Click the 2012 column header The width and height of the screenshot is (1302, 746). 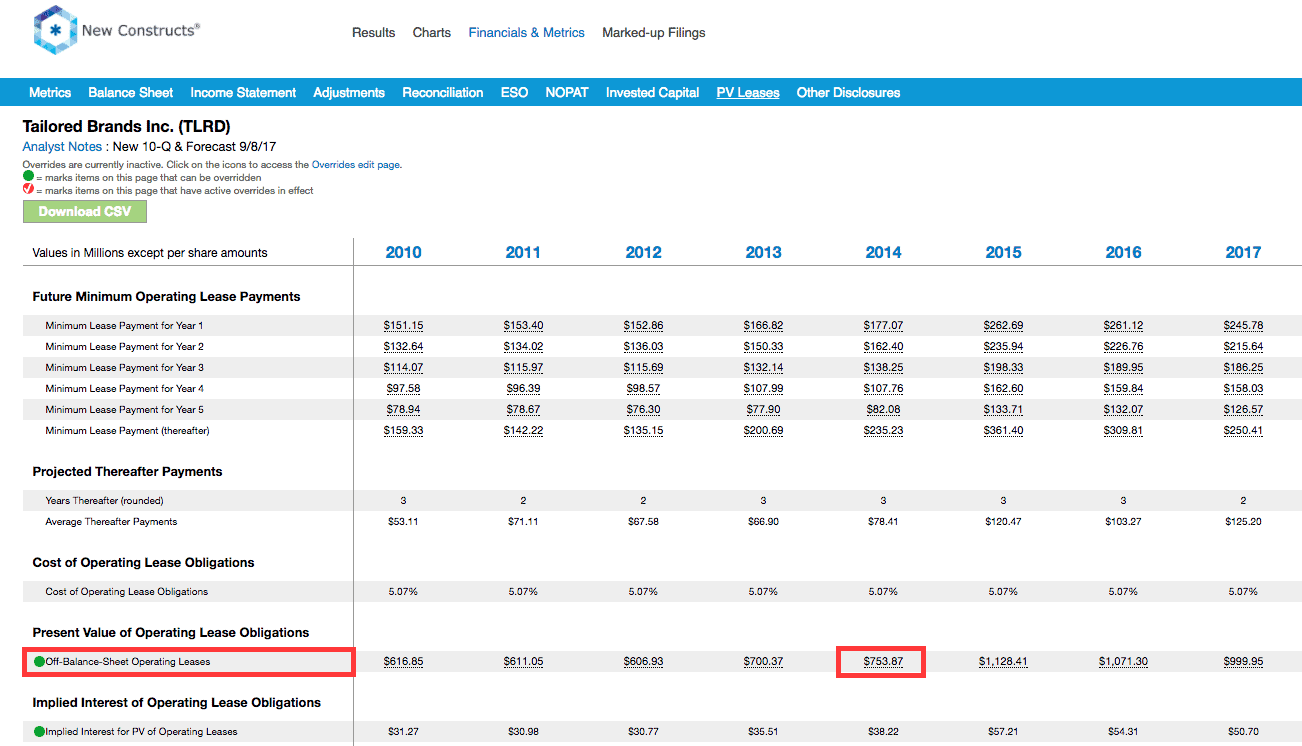tap(644, 253)
